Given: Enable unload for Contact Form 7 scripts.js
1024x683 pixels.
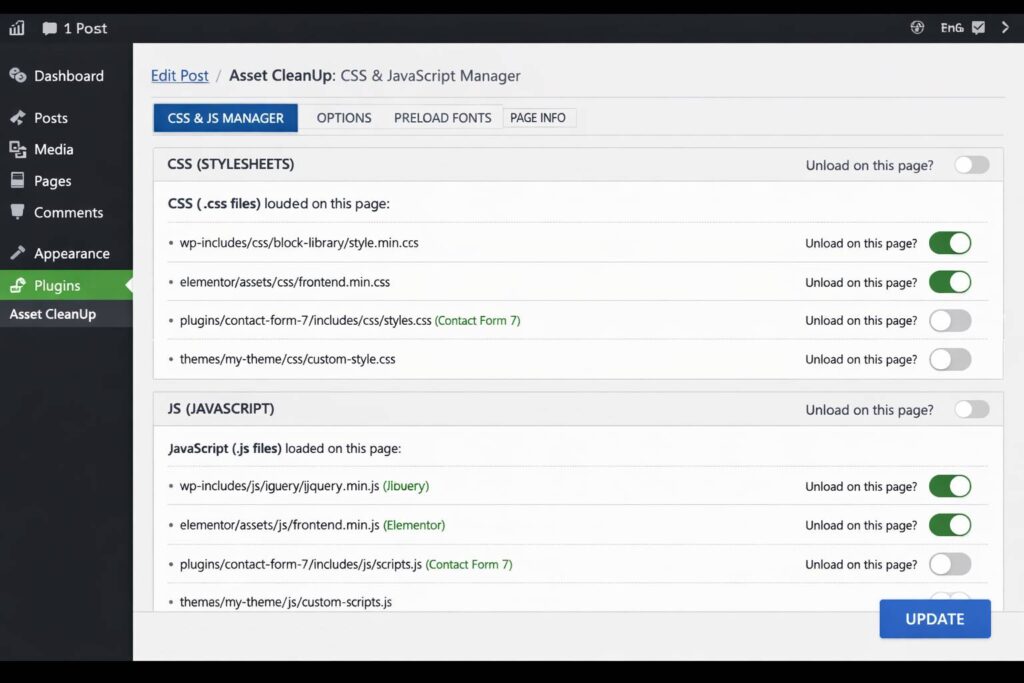Looking at the screenshot, I should coord(949,564).
